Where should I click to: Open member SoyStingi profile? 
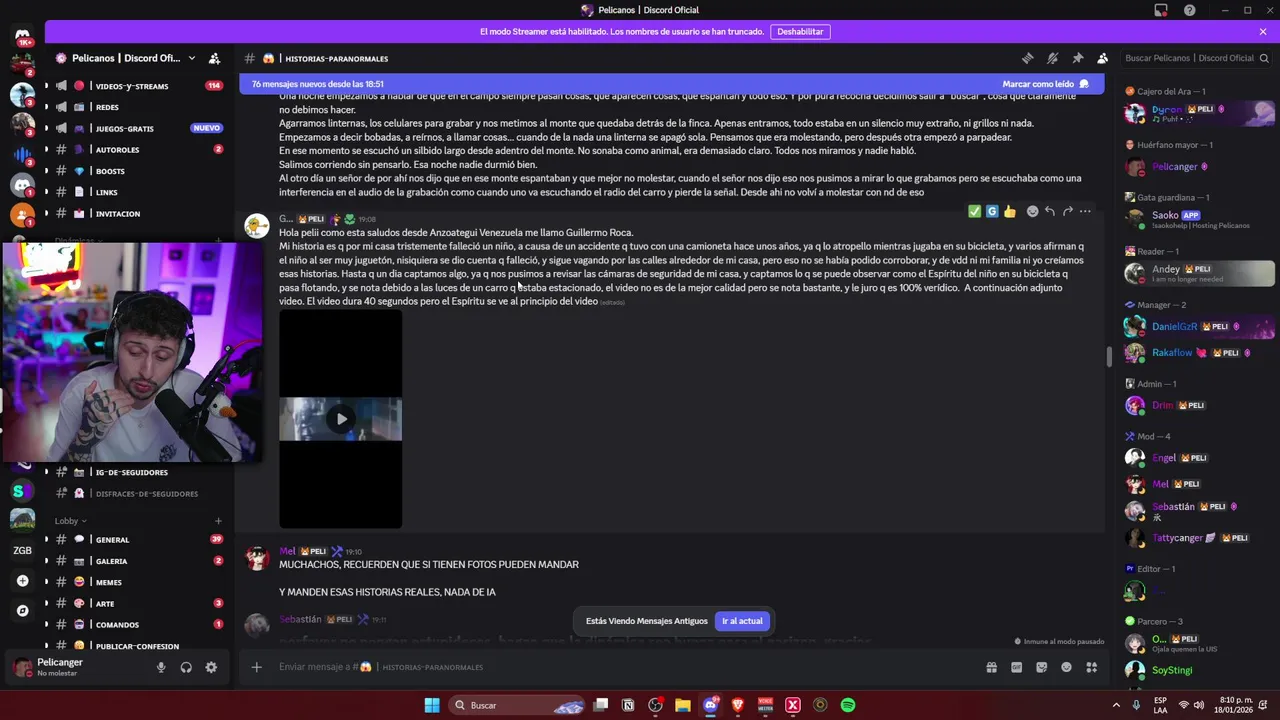click(x=1199, y=670)
